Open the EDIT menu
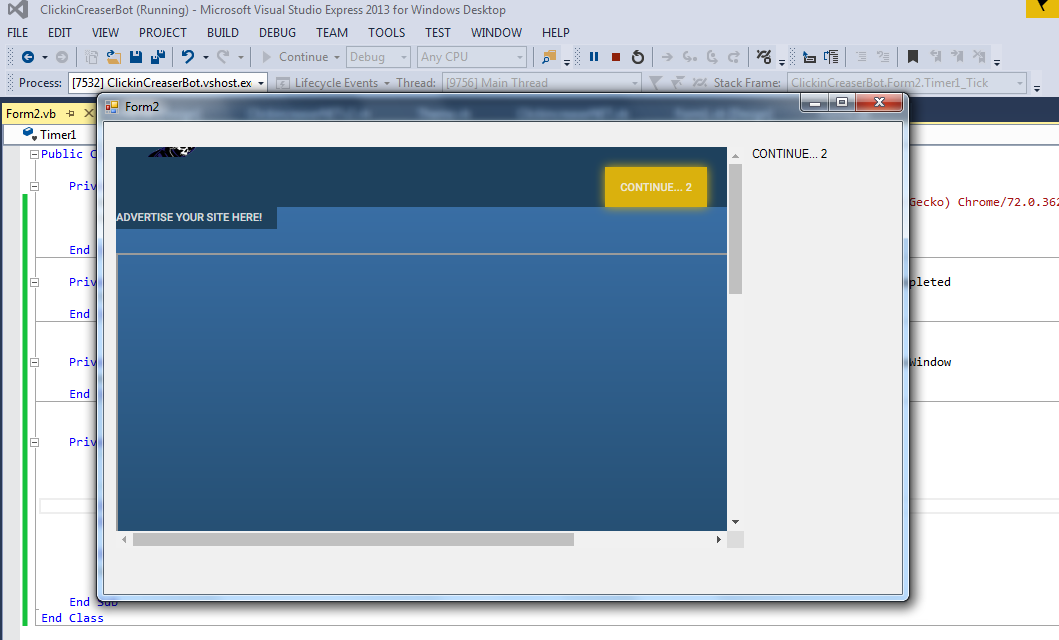 point(59,32)
